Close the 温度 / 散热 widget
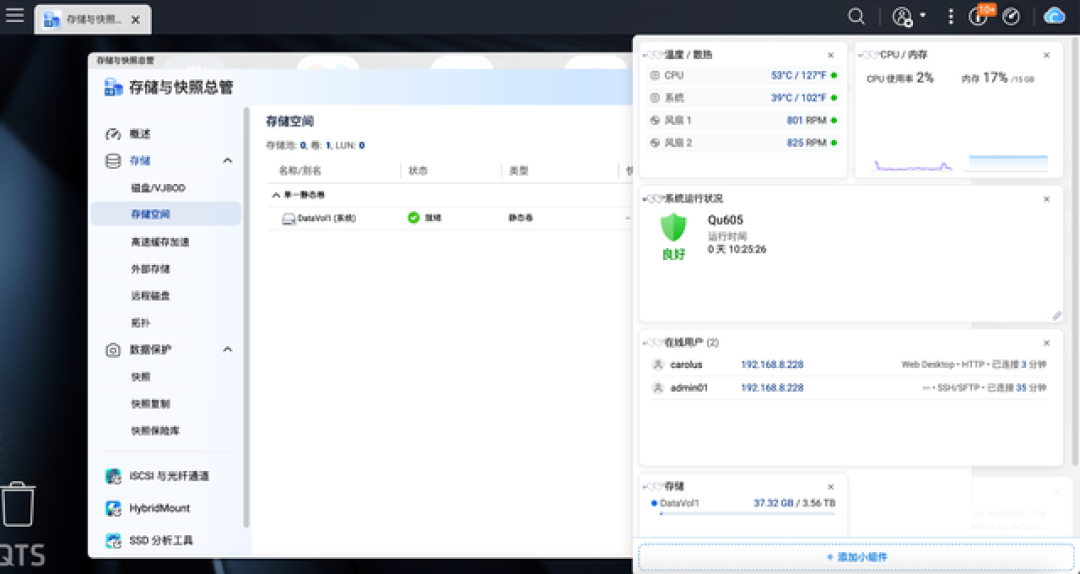 831,55
